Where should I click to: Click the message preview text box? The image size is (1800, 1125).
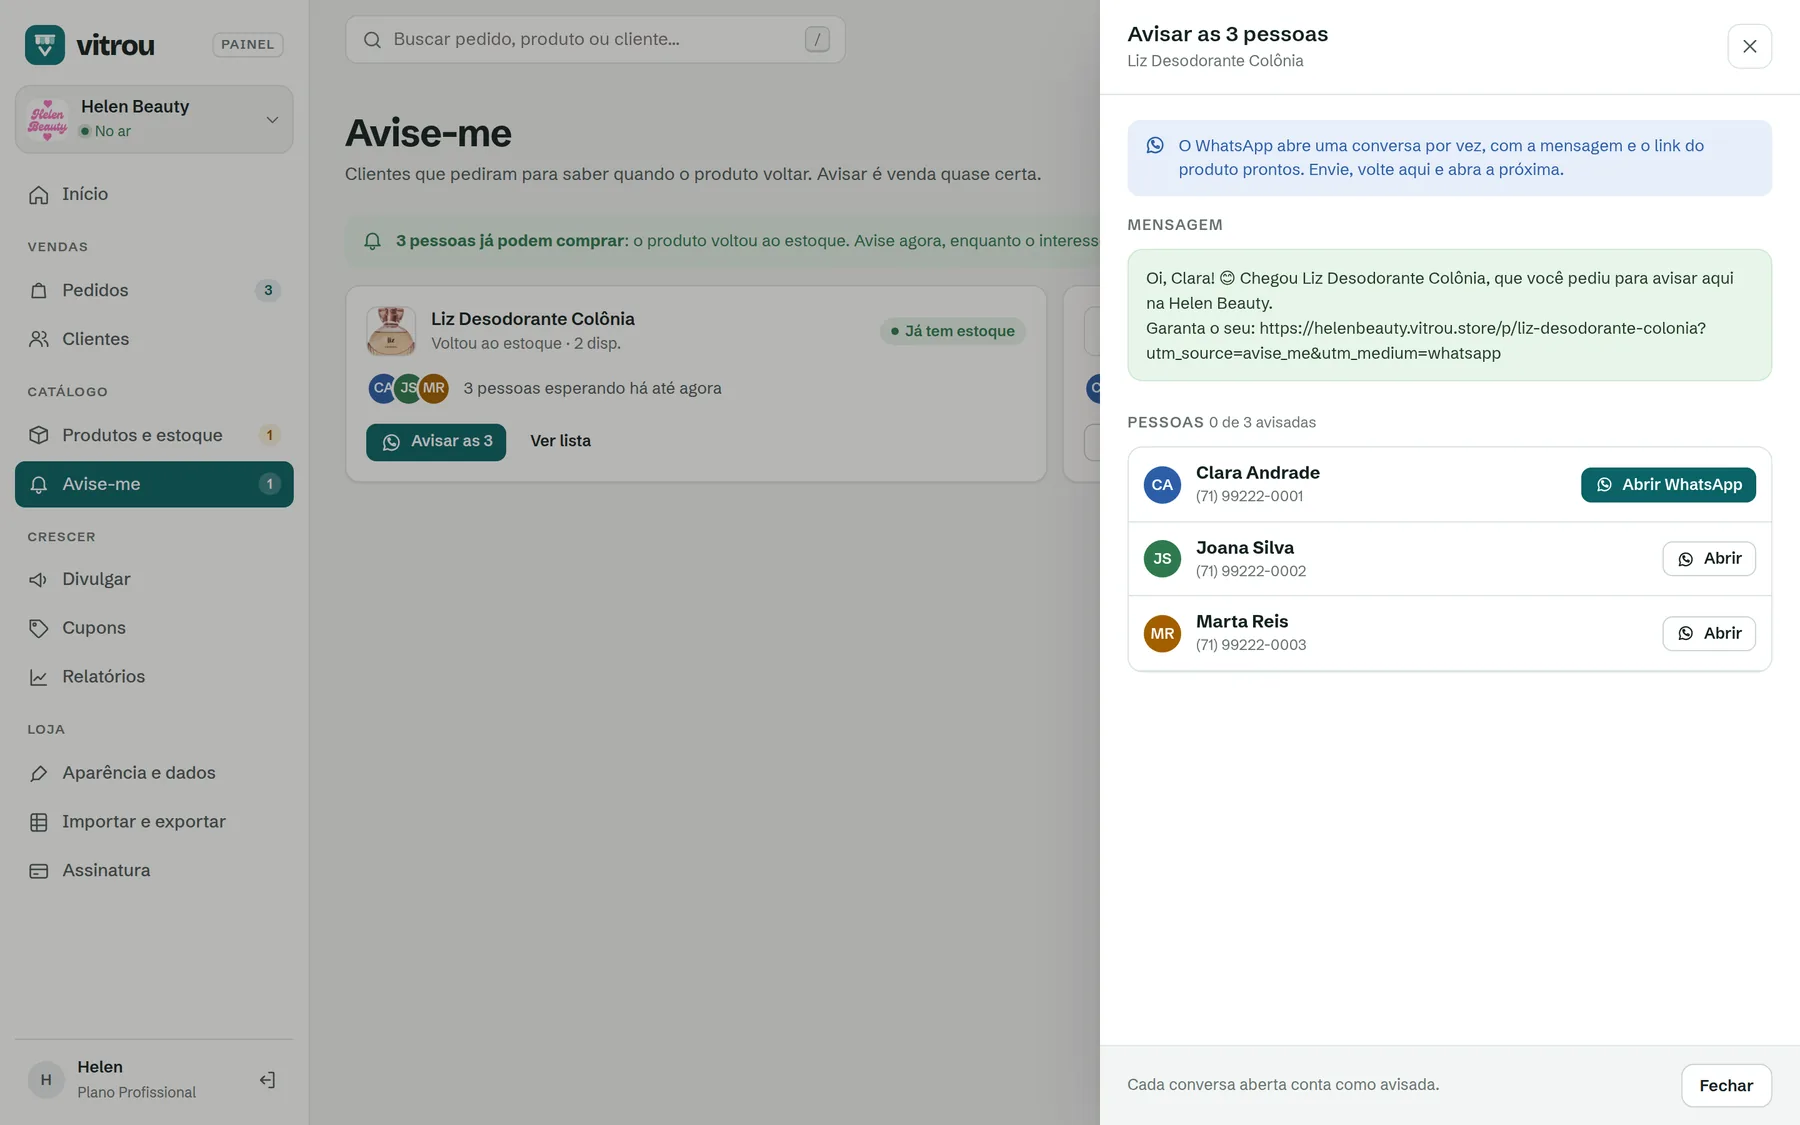[x=1449, y=315]
